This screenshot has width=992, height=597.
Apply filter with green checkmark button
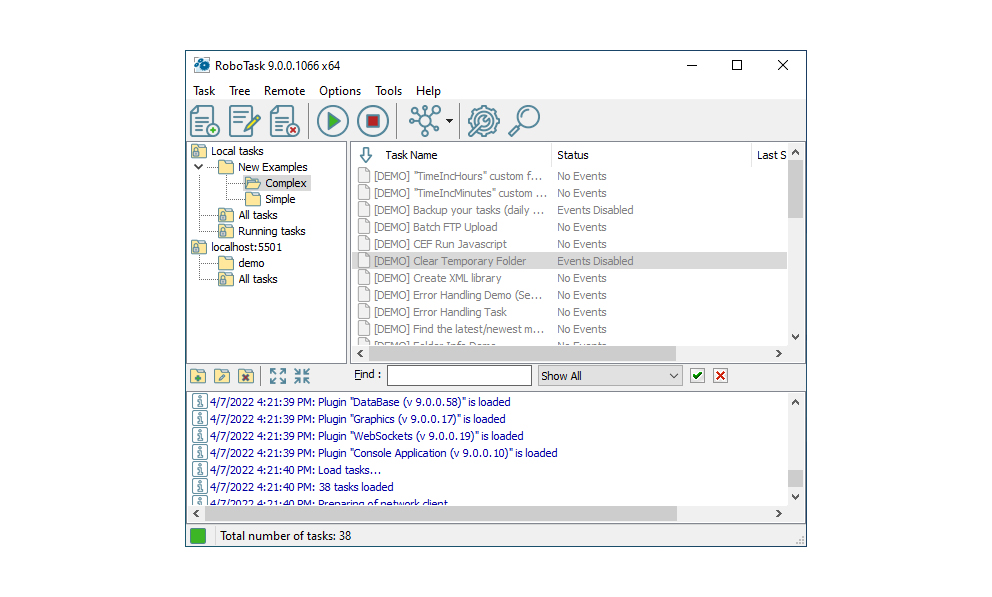pos(697,376)
